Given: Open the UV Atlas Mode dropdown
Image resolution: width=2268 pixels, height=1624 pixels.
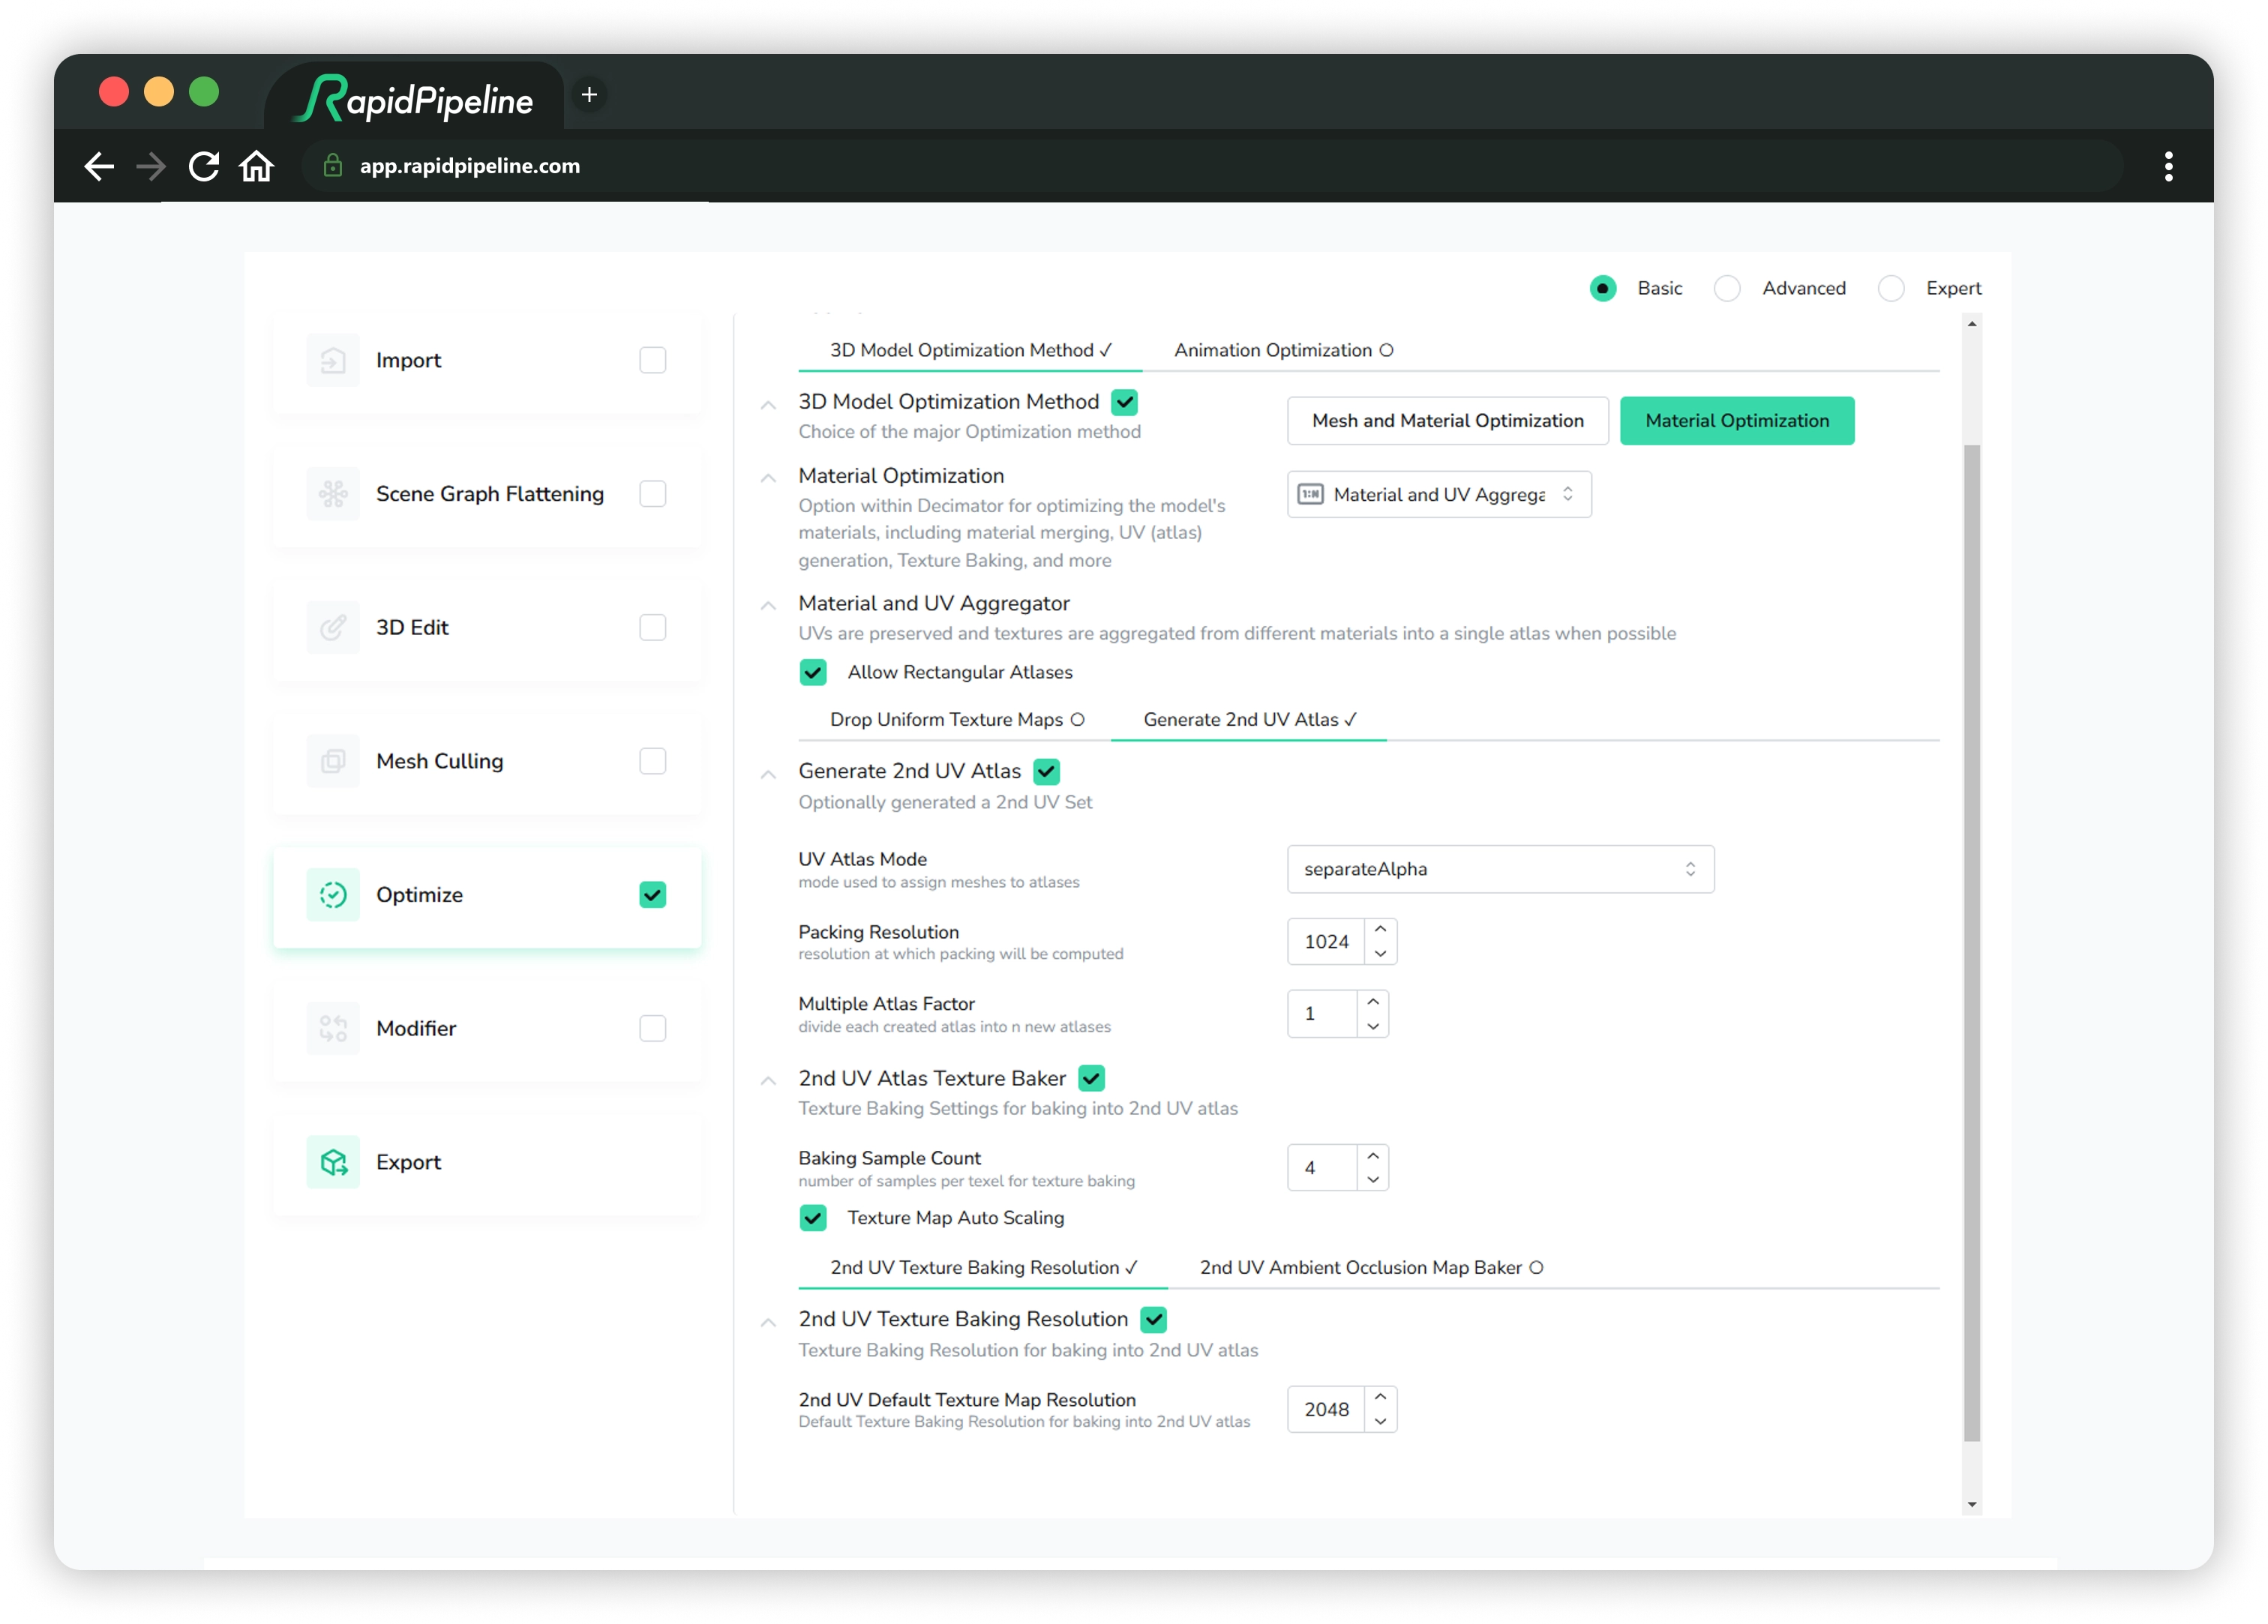Looking at the screenshot, I should [1500, 869].
